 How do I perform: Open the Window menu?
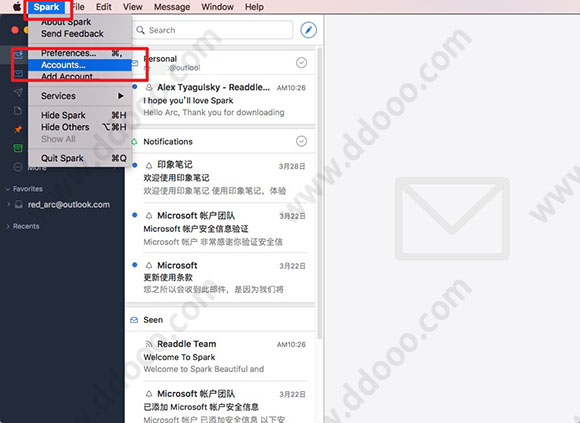click(217, 7)
